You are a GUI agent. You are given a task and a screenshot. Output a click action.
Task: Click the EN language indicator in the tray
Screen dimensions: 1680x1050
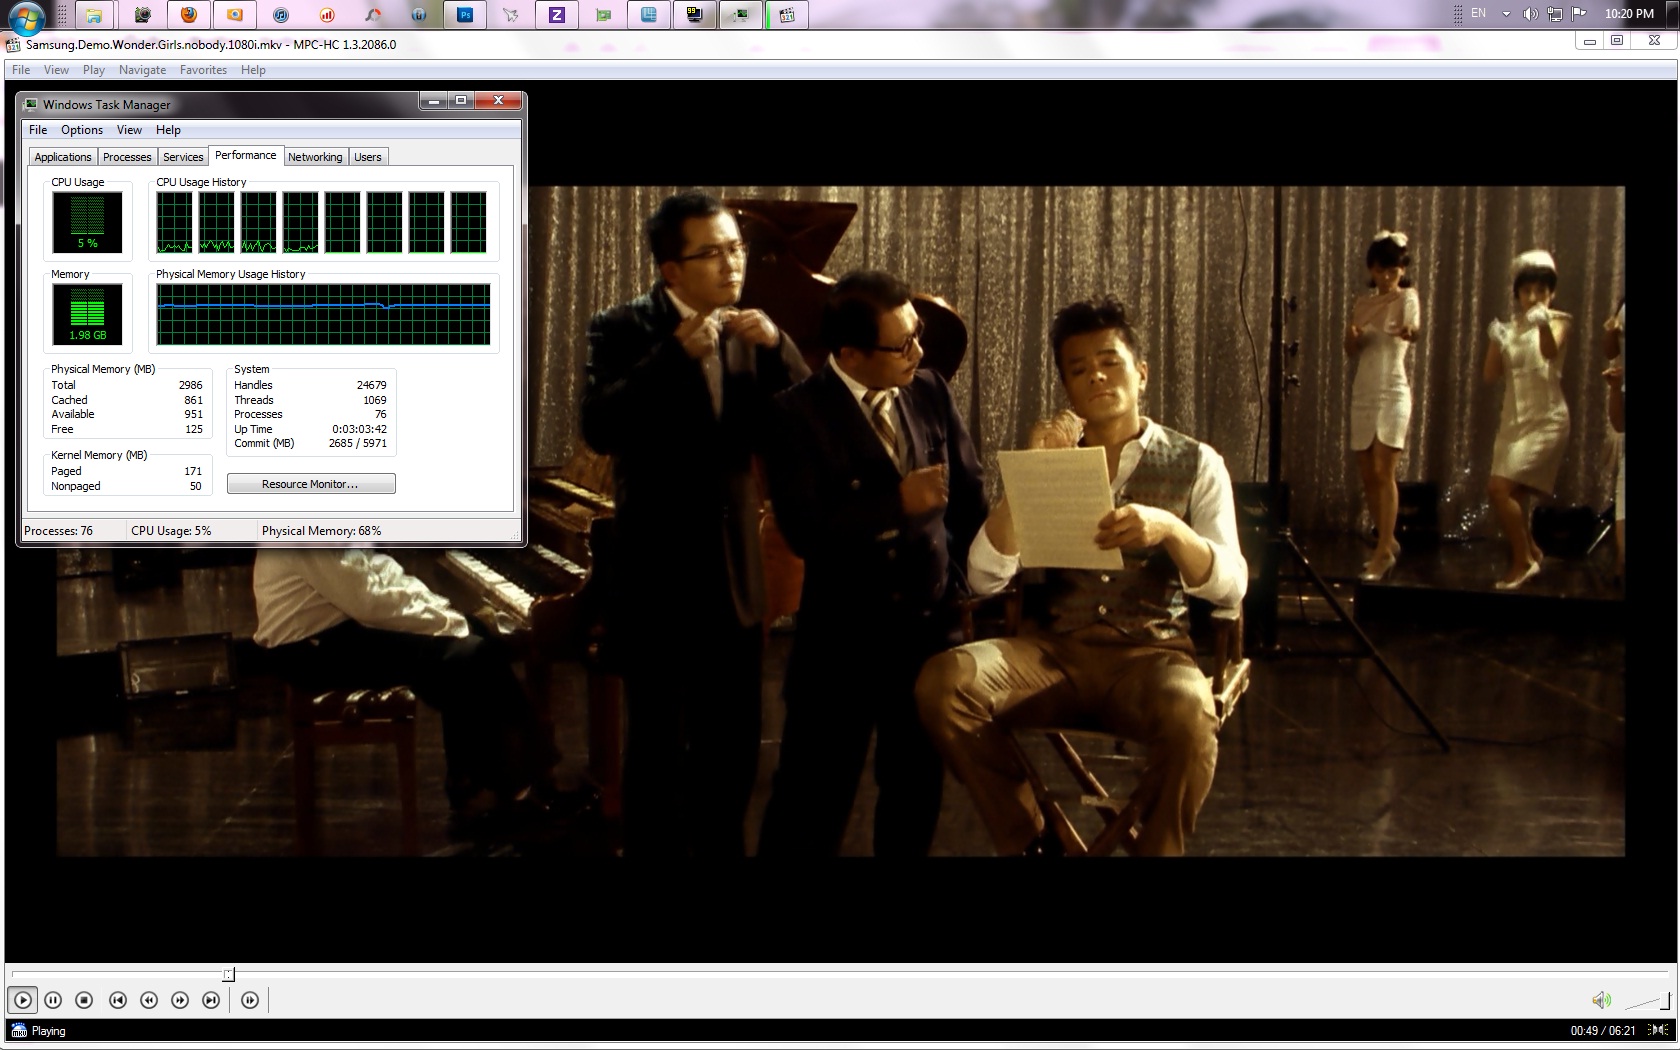(x=1478, y=14)
